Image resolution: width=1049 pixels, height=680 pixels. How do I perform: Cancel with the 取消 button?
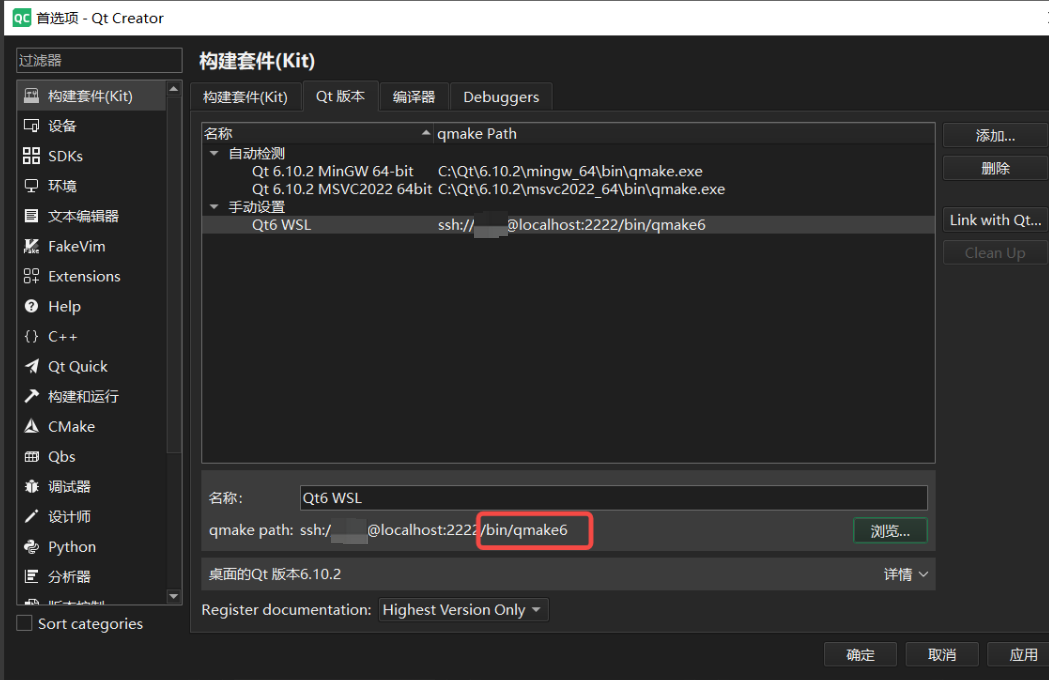tap(942, 655)
